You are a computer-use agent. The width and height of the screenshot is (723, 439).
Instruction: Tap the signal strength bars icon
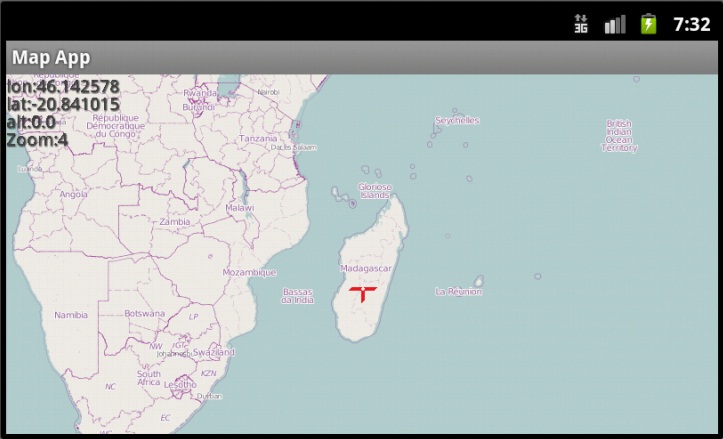615,23
